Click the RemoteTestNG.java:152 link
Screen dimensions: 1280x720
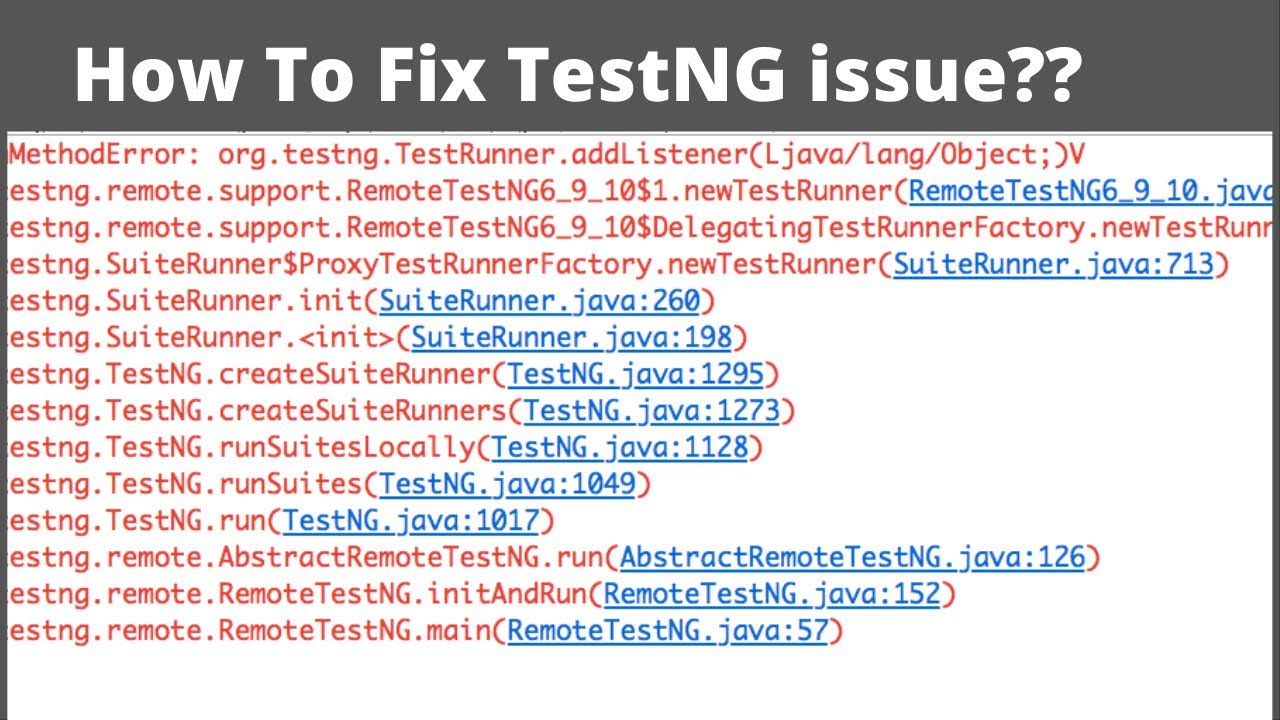[772, 595]
